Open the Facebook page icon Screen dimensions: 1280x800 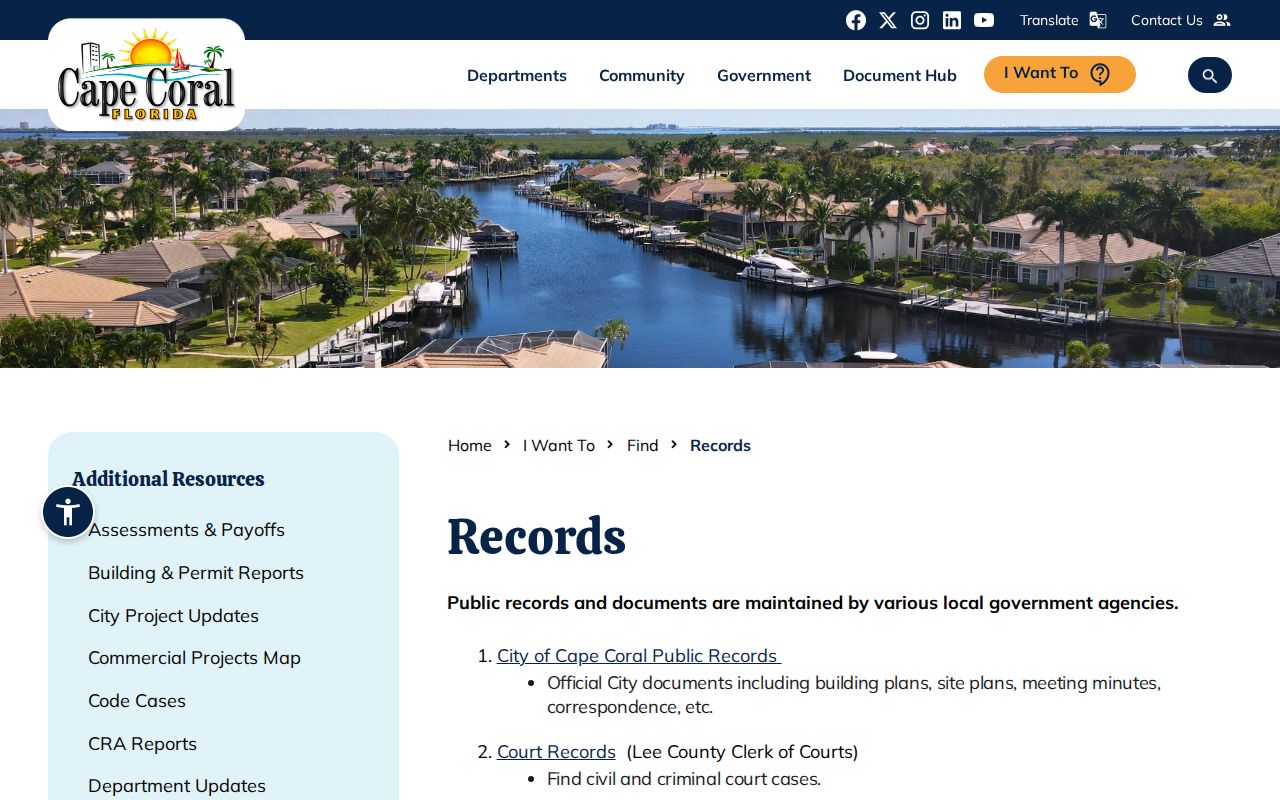[x=856, y=20]
